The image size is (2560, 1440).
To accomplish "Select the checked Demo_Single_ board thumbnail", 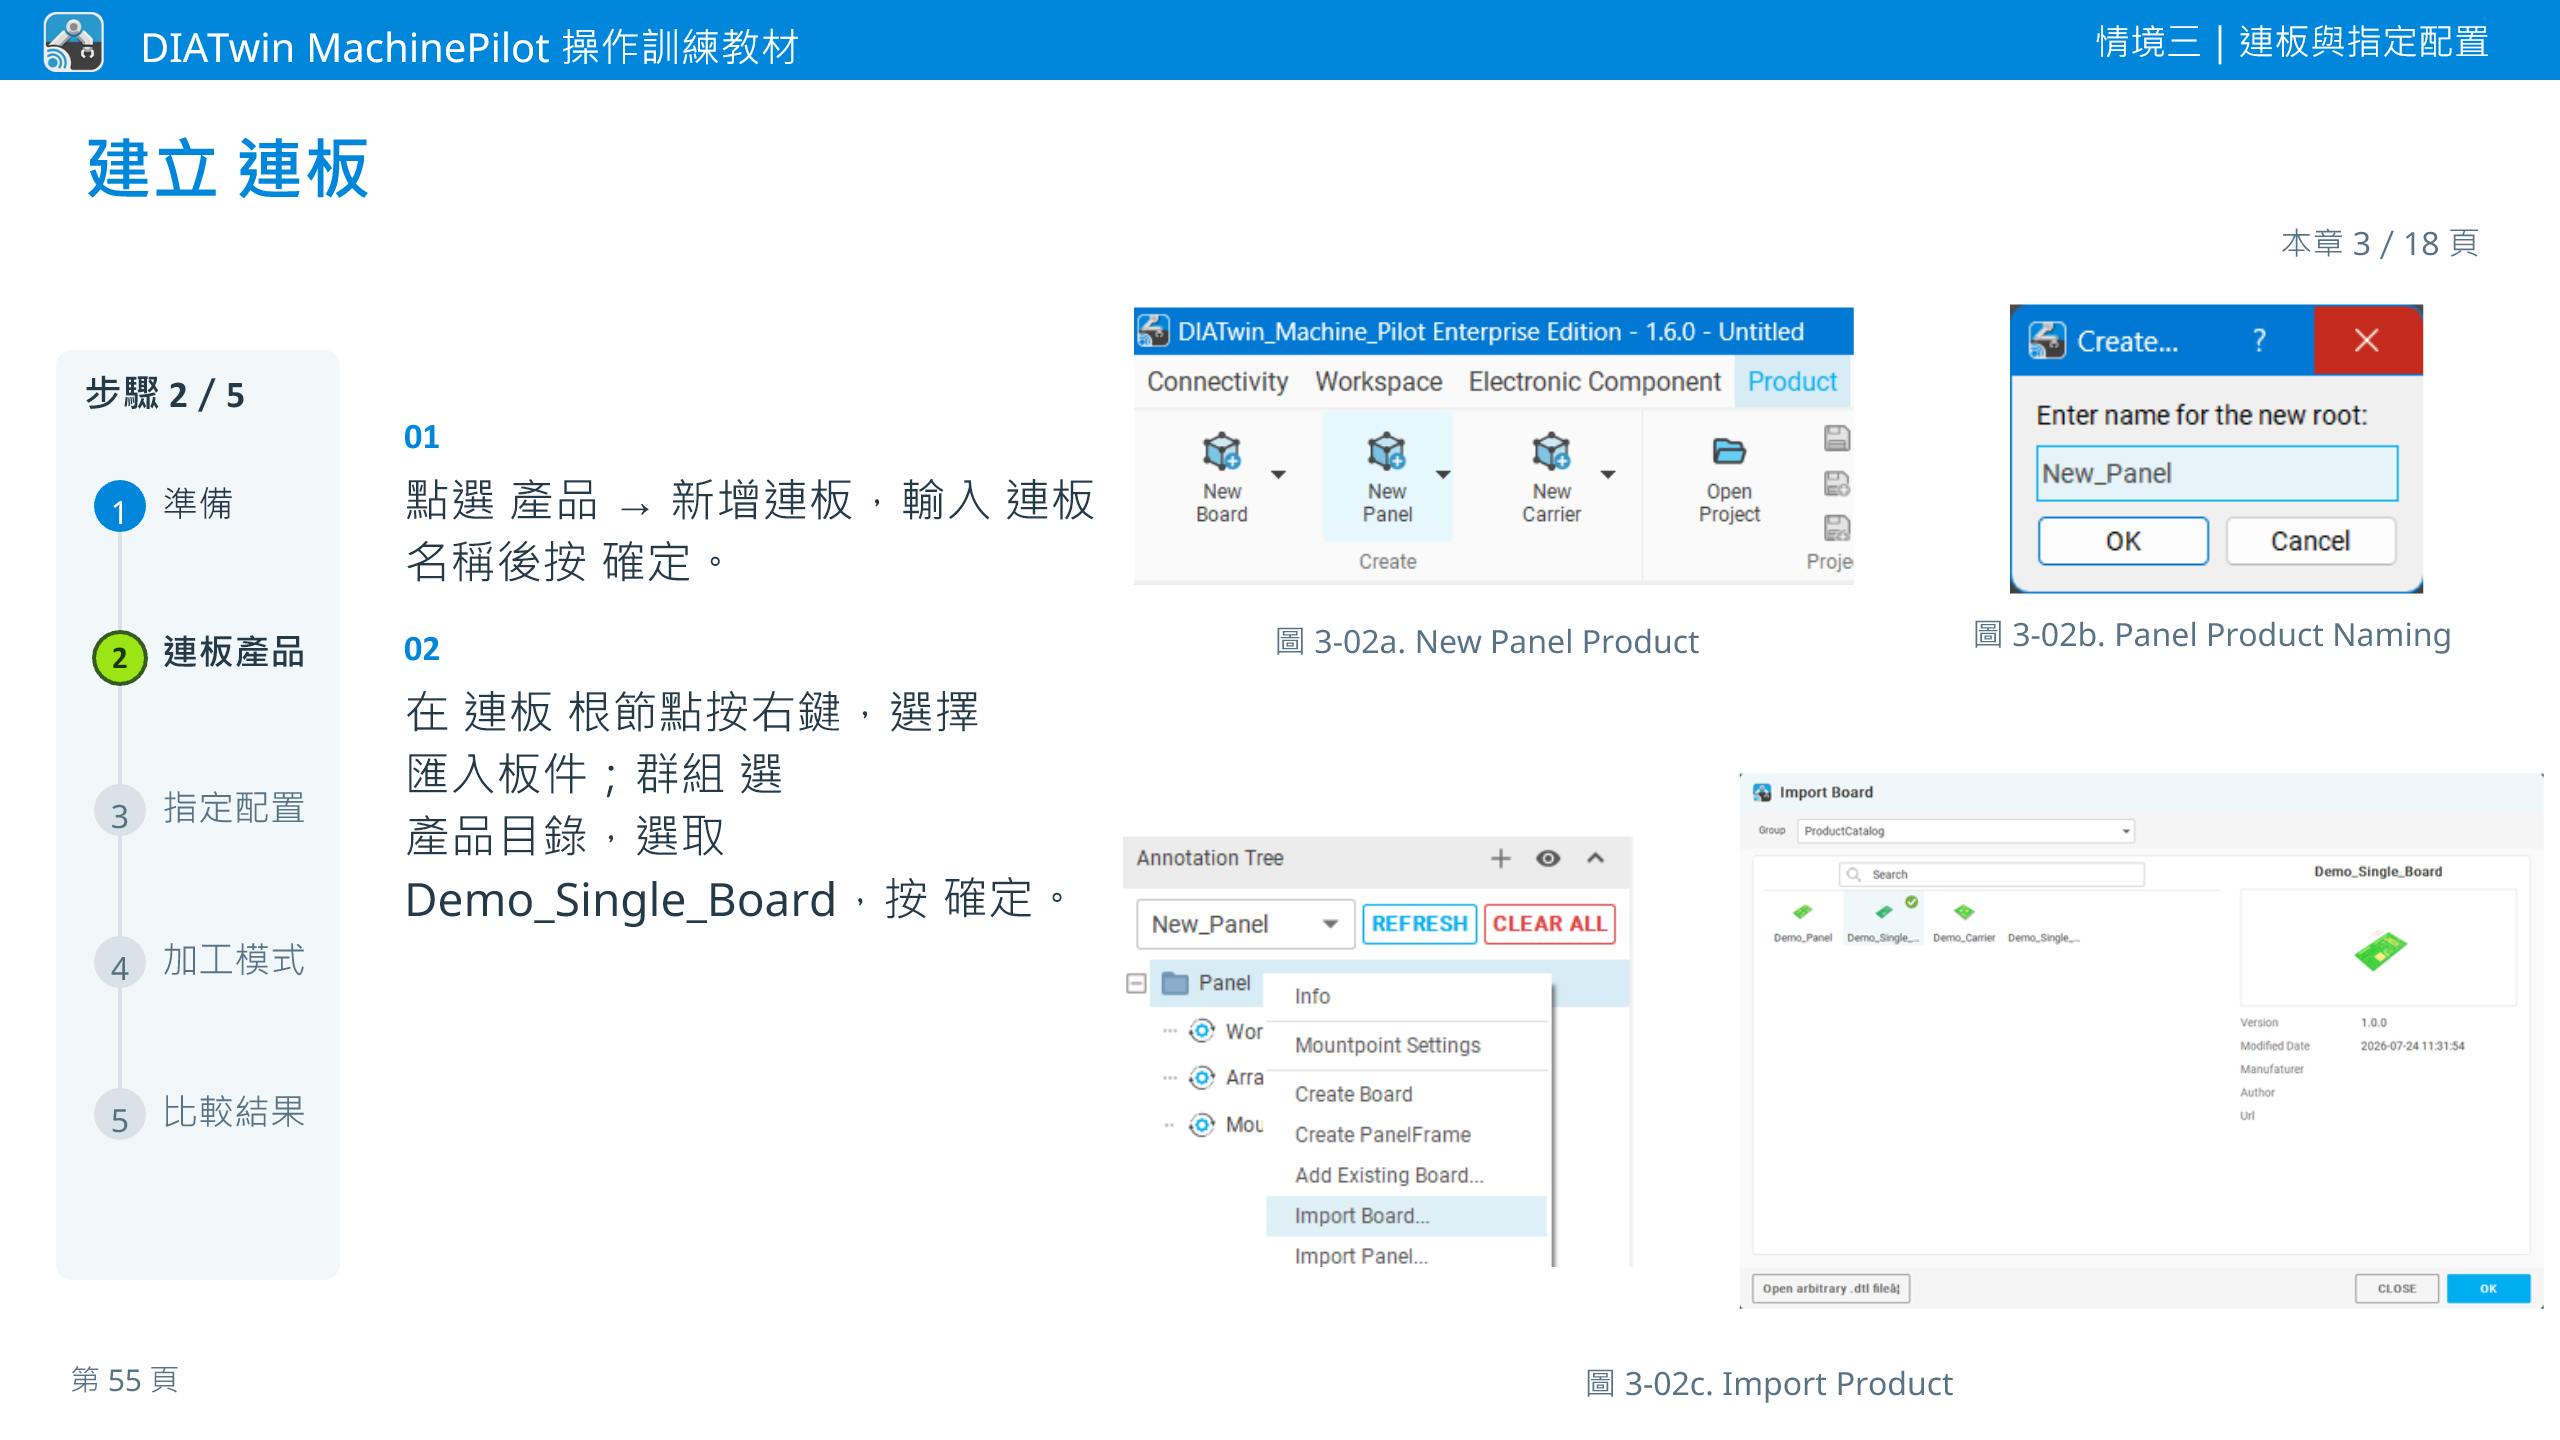I will 1884,912.
